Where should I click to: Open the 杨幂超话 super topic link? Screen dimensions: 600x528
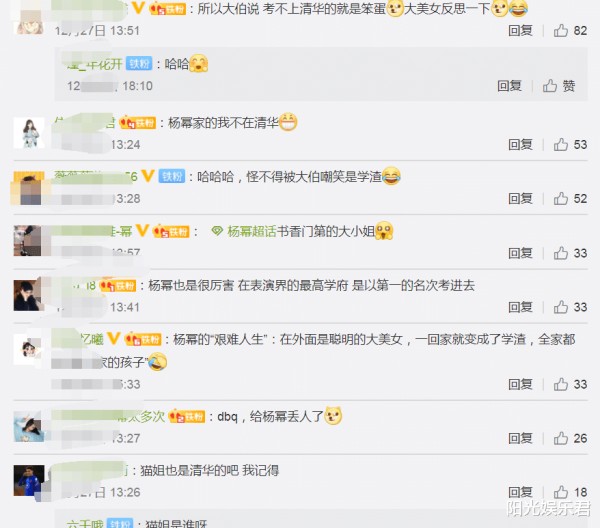click(244, 231)
